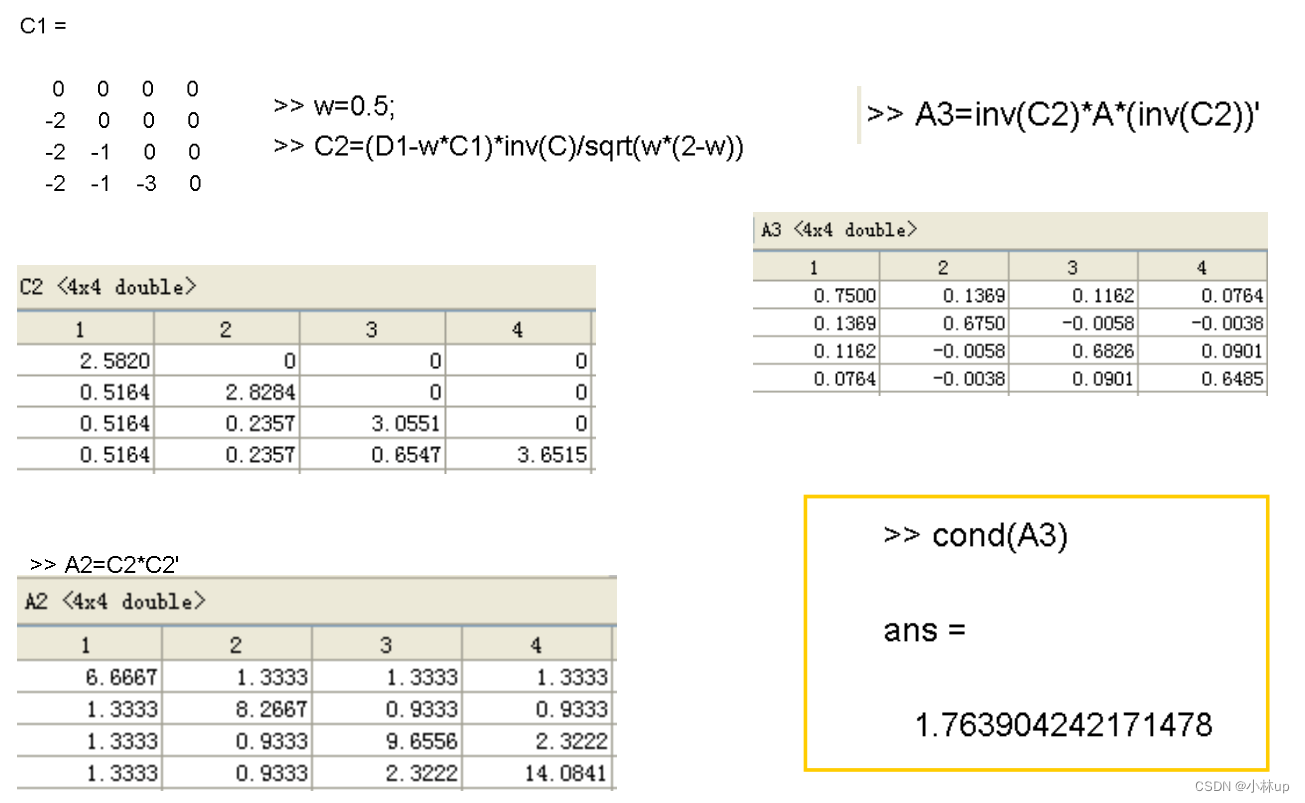Click -0.0038 in second row of A3

click(x=1202, y=323)
